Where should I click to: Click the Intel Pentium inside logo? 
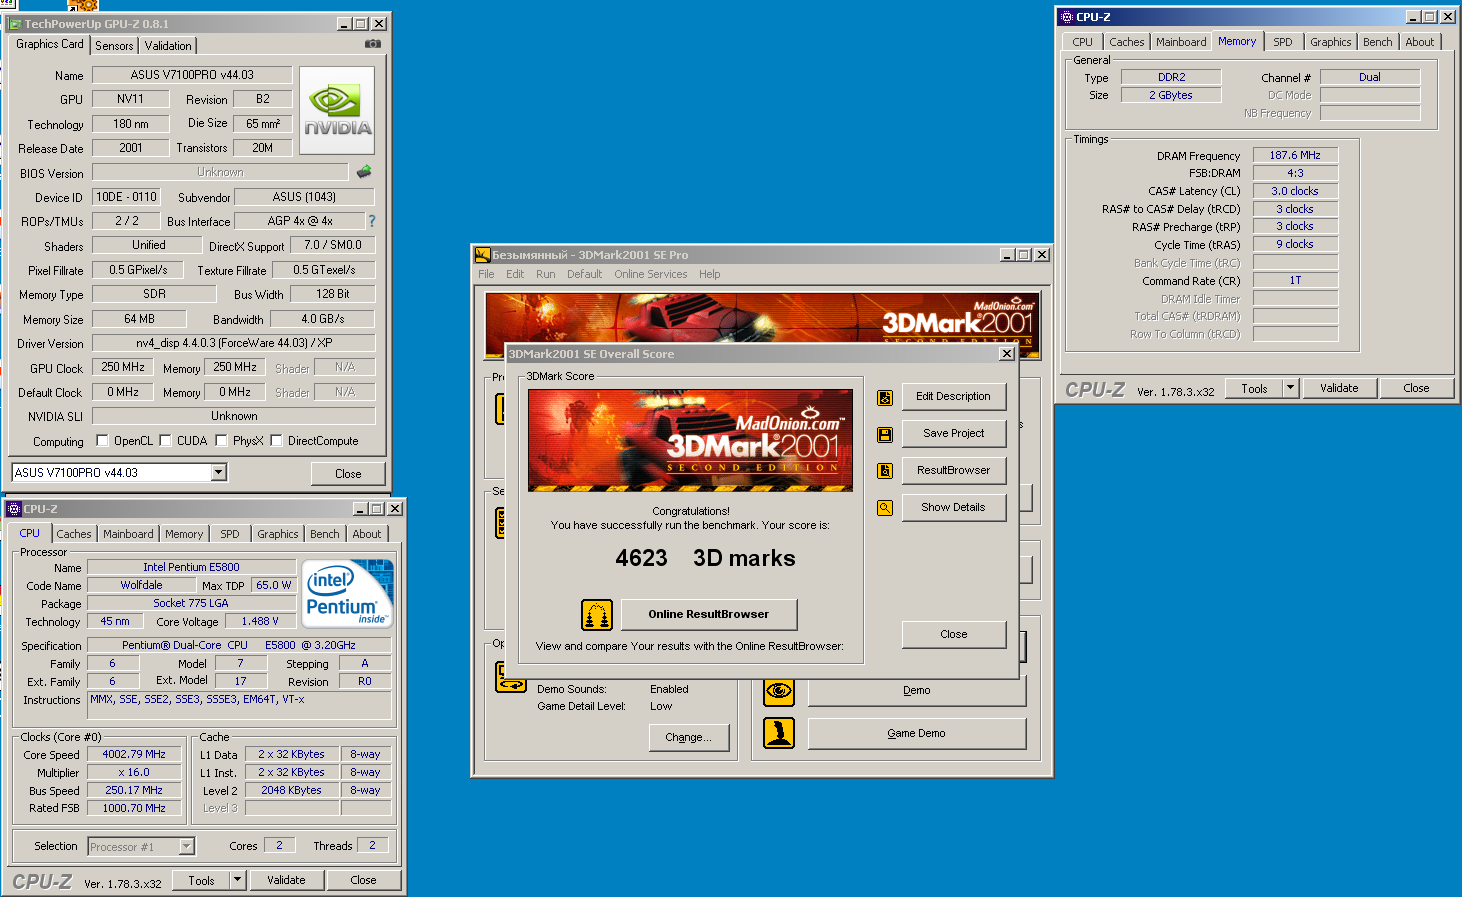click(x=348, y=594)
